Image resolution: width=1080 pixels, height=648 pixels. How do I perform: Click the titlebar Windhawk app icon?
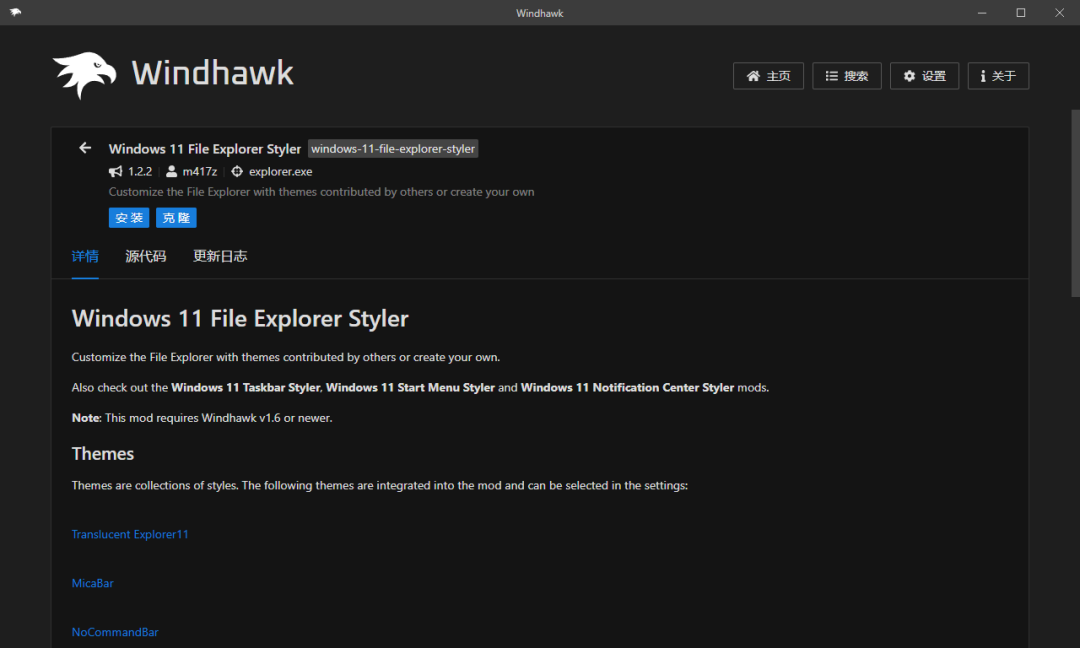coord(15,12)
